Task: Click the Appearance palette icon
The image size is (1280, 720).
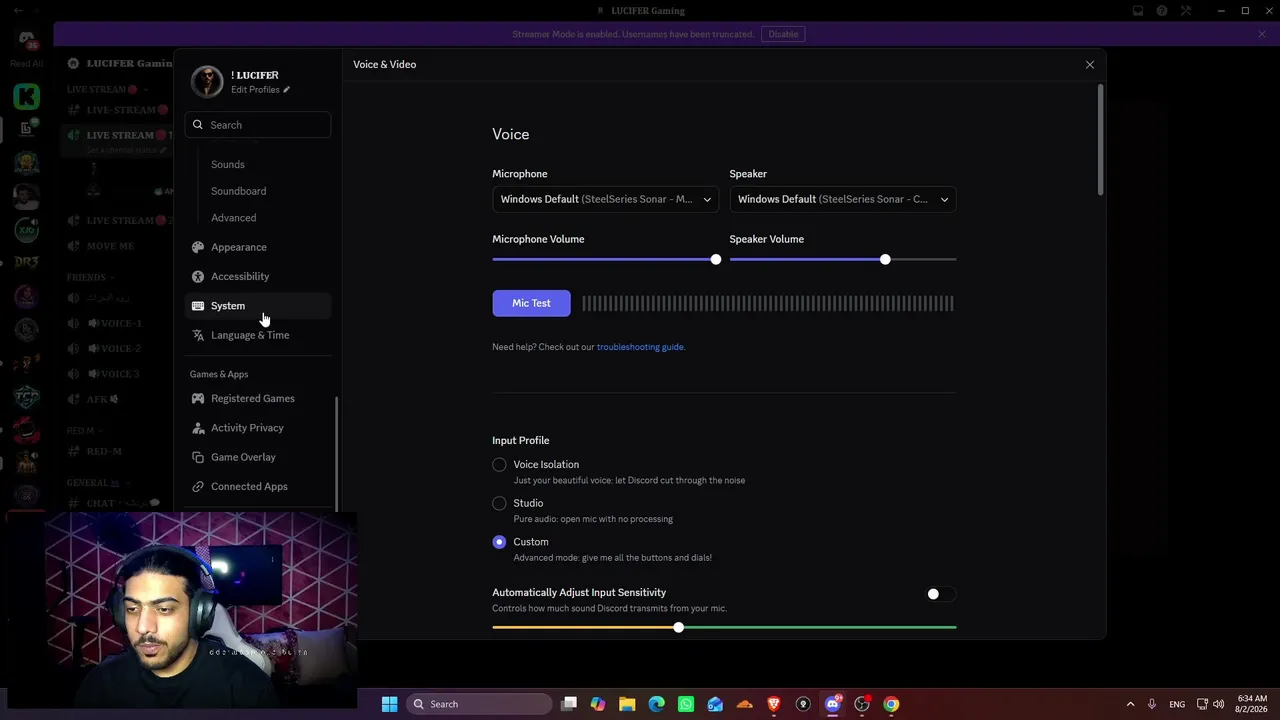Action: [x=198, y=247]
